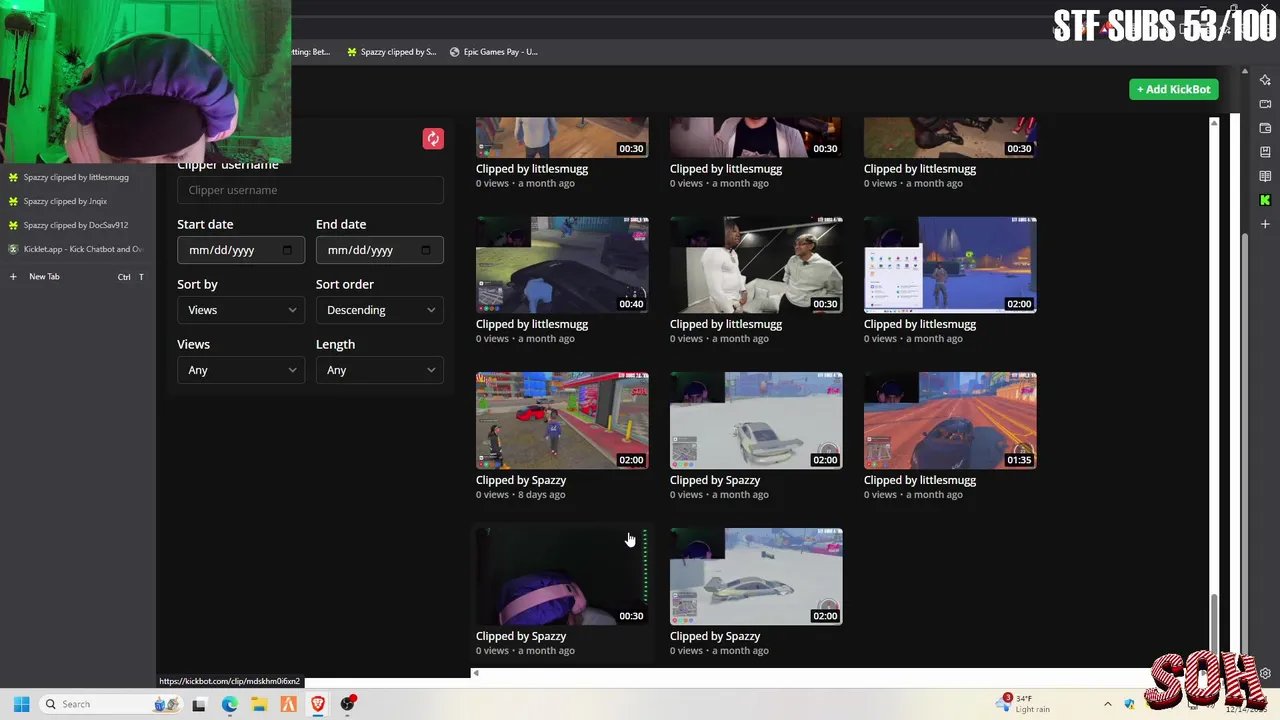Open the 01:35 orange road clip by littlesmugg
Screen dimensions: 1280x720
950,421
